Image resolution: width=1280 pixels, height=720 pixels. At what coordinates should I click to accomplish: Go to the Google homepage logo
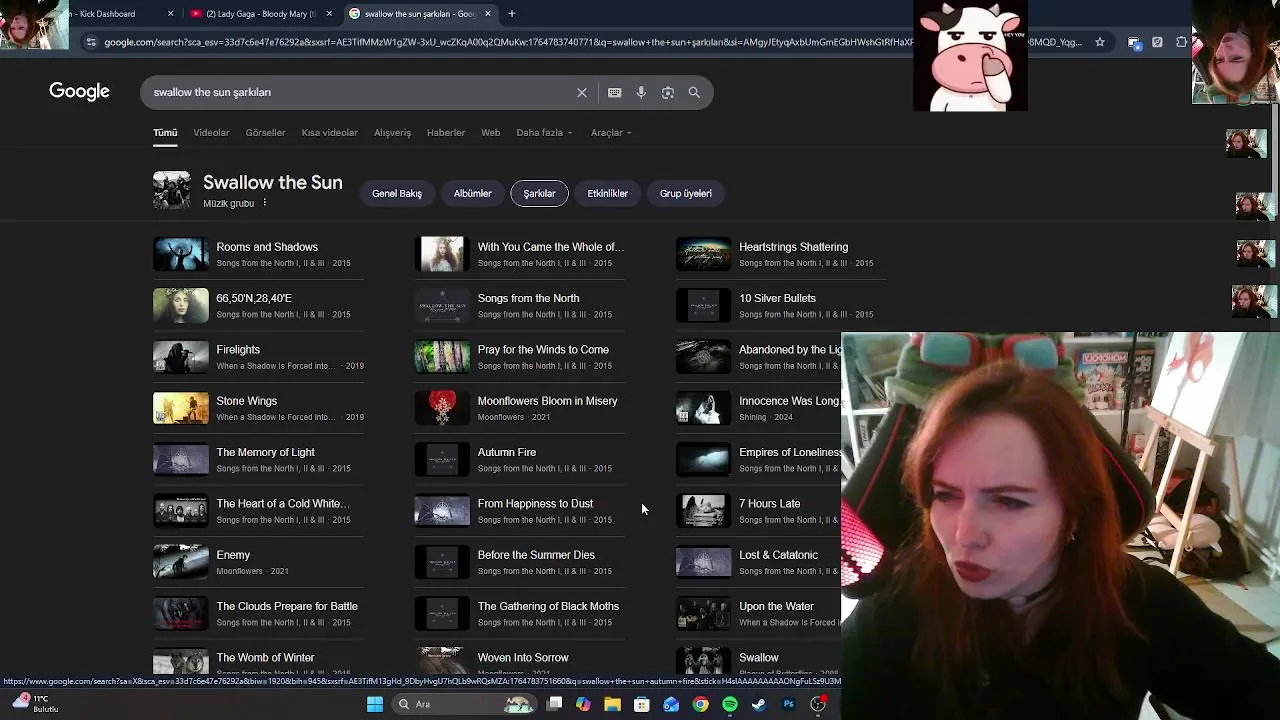[x=79, y=92]
